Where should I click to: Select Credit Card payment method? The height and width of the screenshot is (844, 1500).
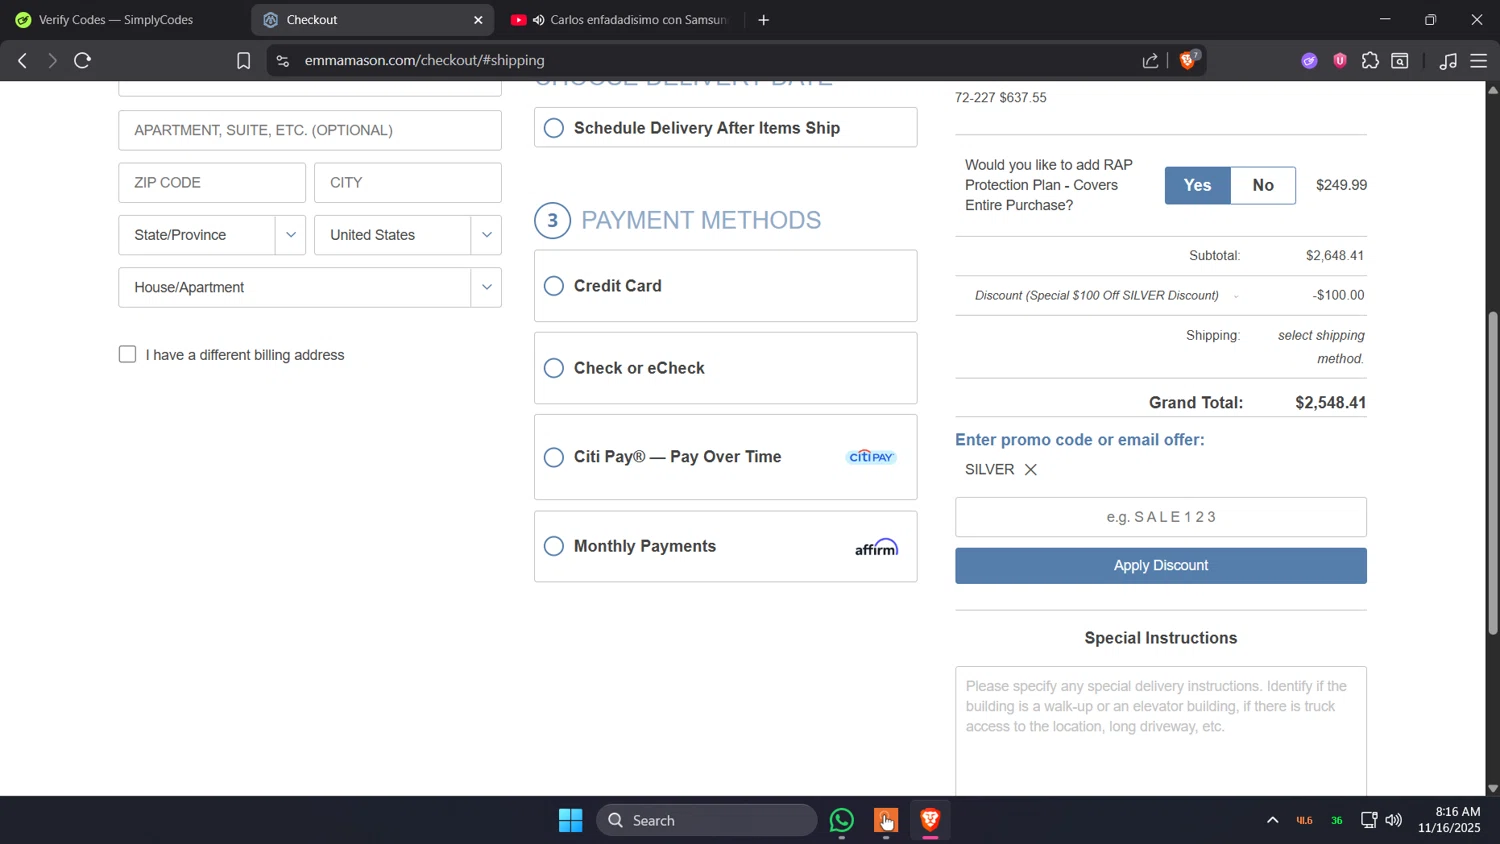(x=725, y=286)
